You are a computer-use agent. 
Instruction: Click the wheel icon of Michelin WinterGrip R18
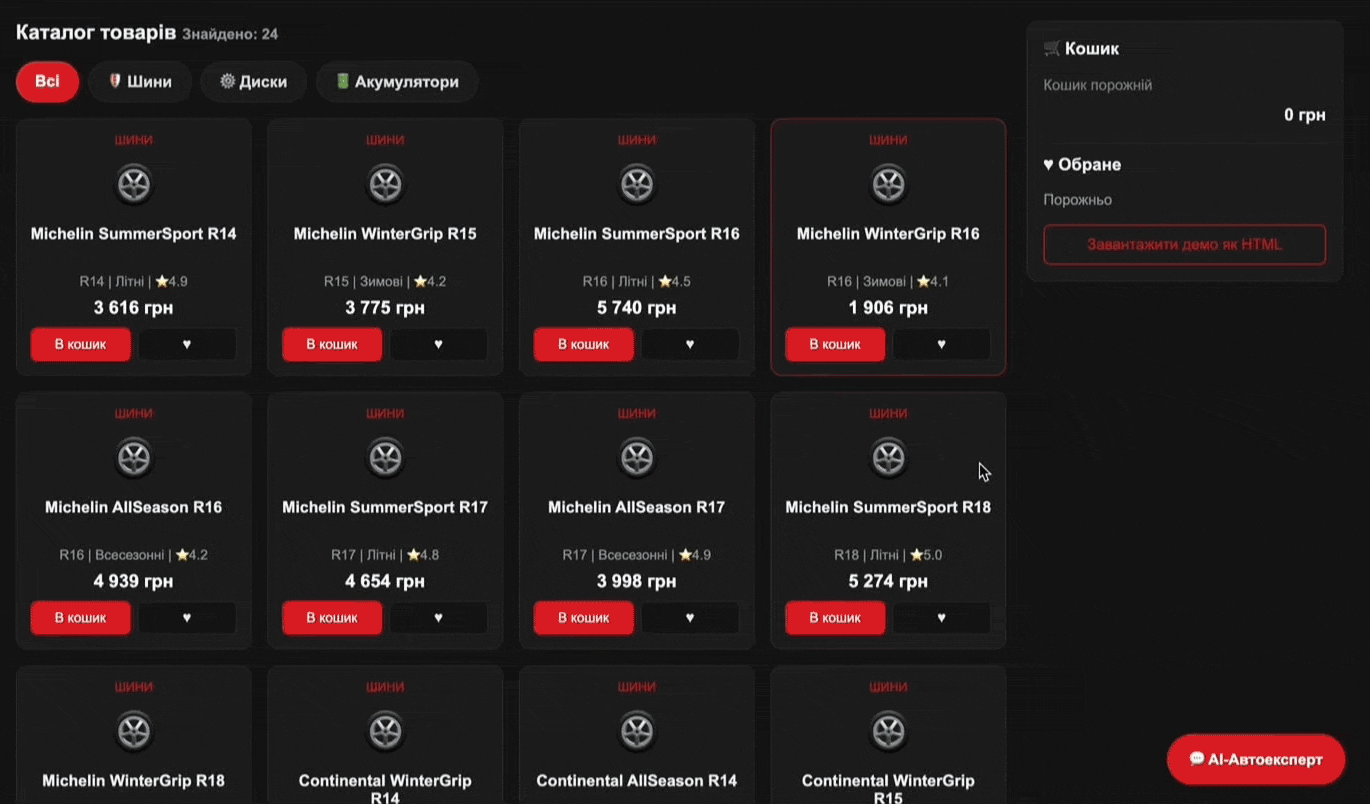click(x=134, y=732)
